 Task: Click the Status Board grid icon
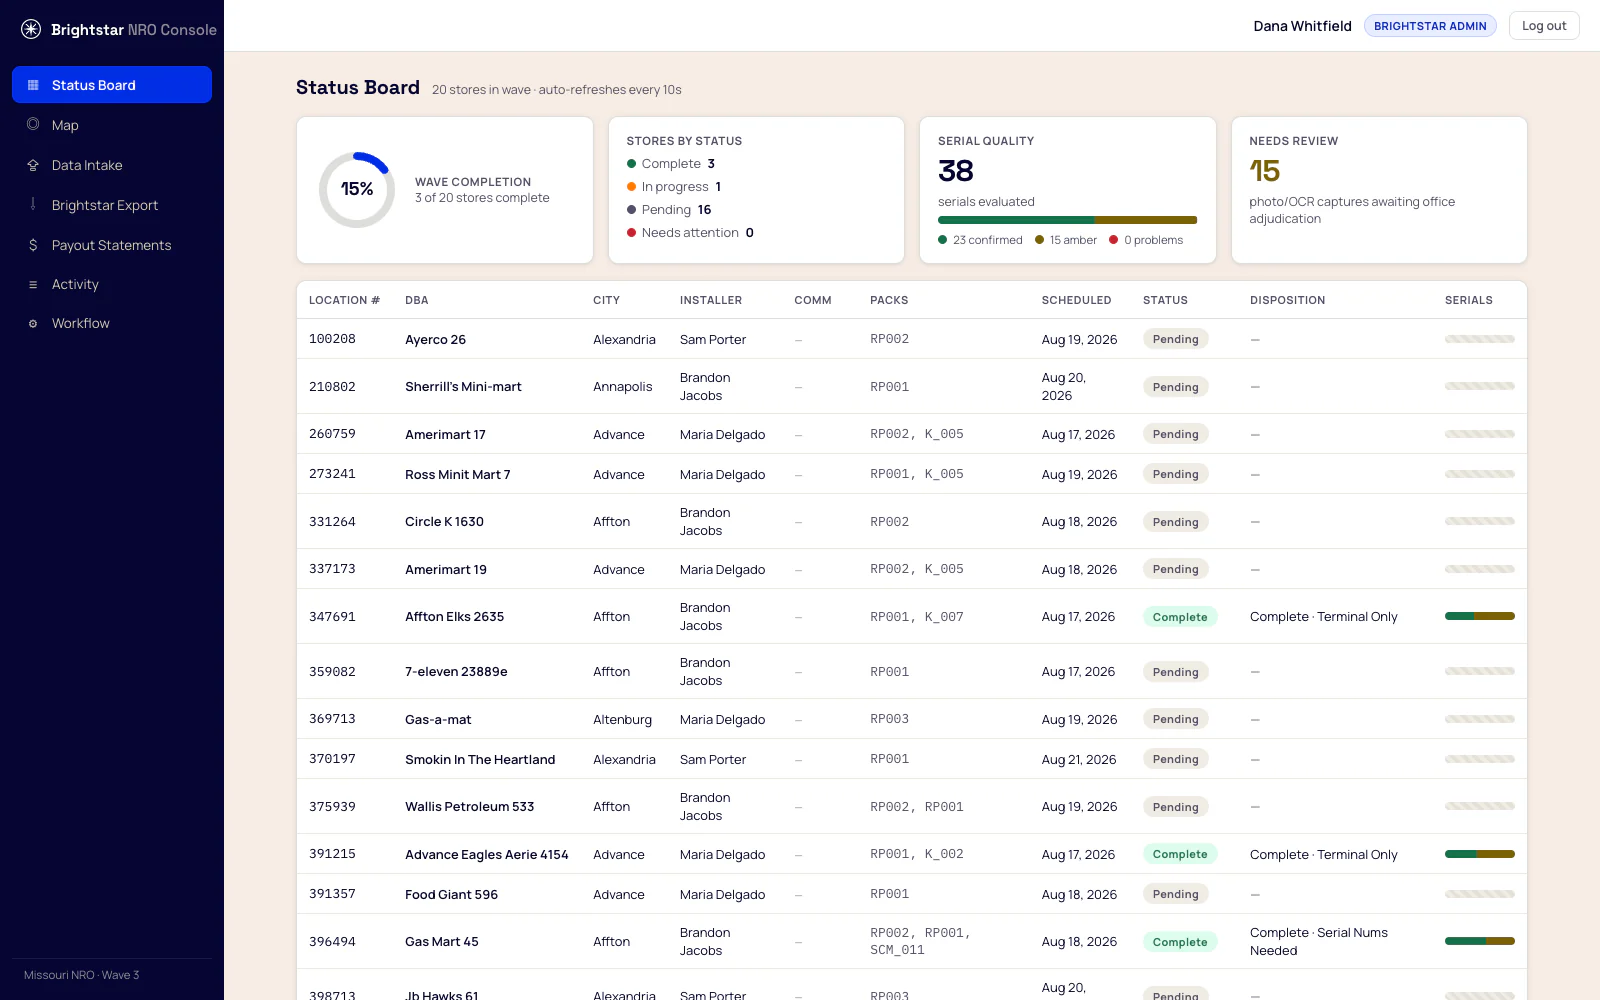[33, 85]
